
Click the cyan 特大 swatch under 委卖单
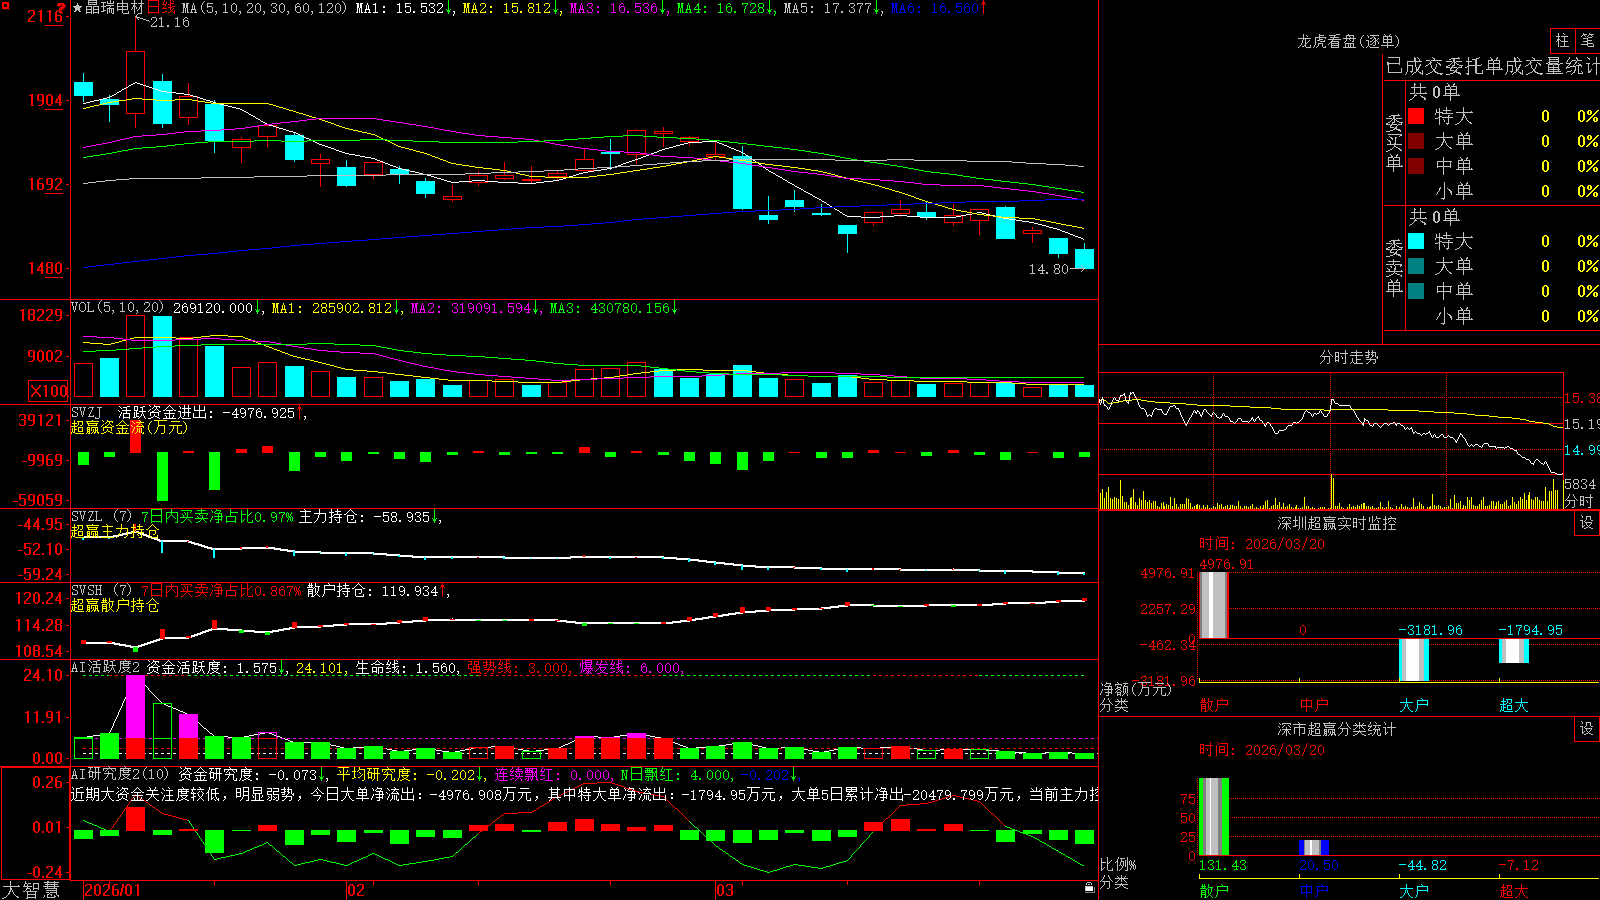[1416, 241]
